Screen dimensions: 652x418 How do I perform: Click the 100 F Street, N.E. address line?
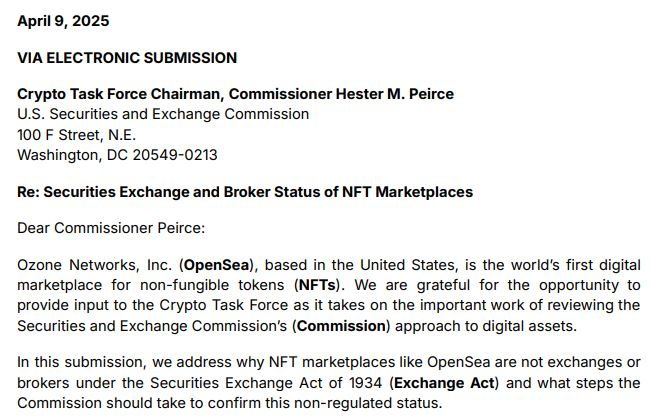point(77,135)
